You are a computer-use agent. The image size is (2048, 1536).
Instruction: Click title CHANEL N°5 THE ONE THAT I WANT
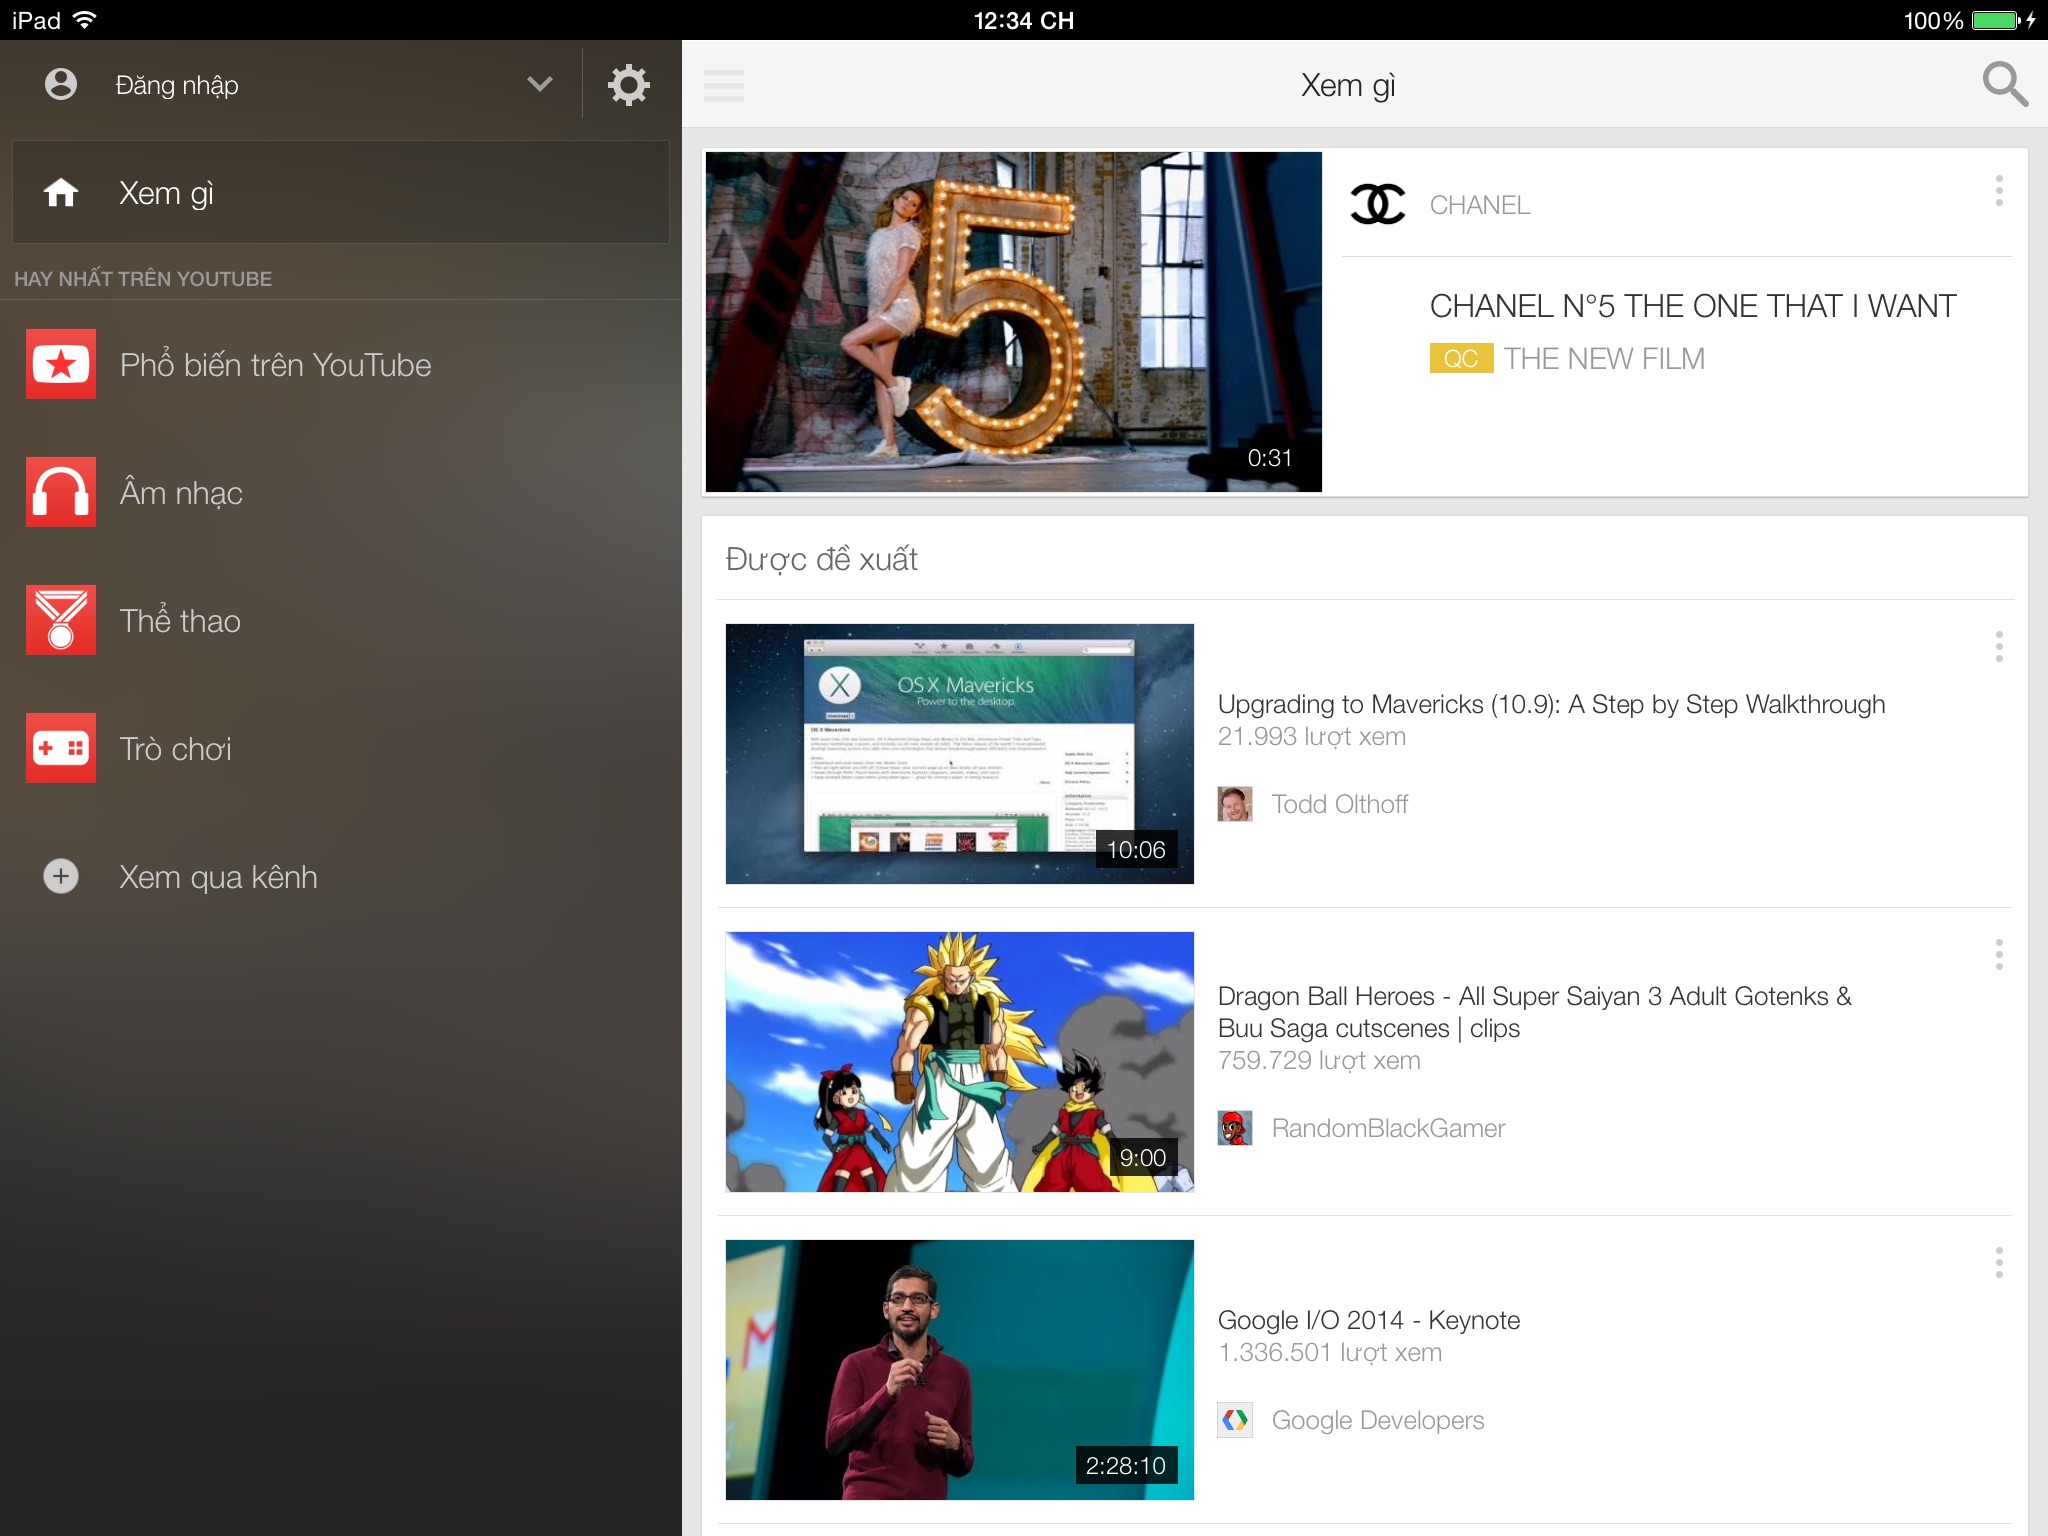(x=1693, y=306)
